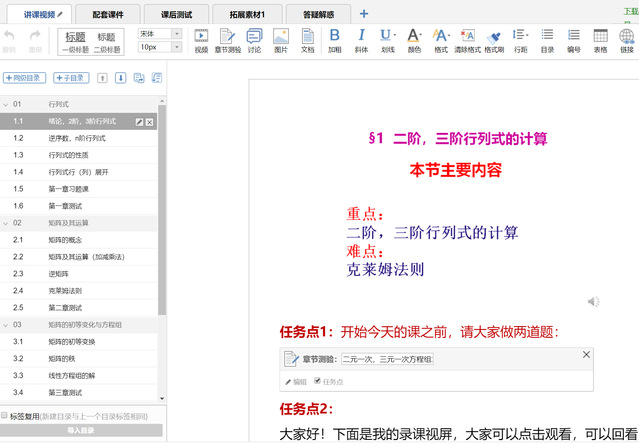Insert a document with the 文档 icon

point(308,36)
